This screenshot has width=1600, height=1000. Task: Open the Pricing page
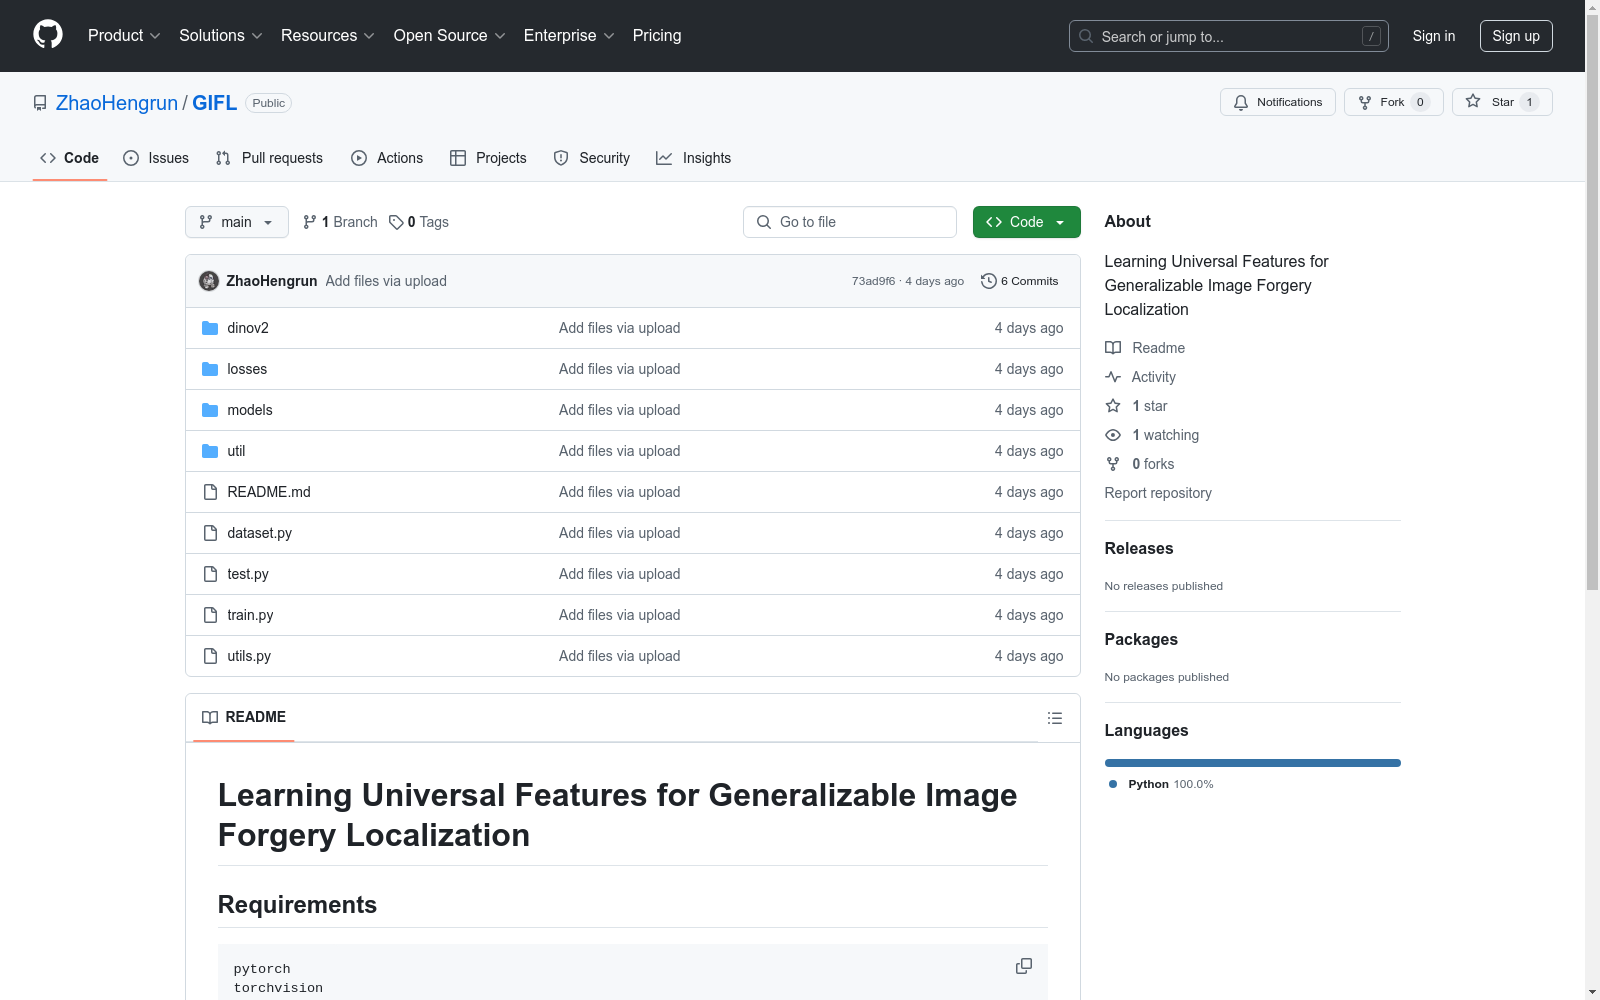[x=657, y=36]
